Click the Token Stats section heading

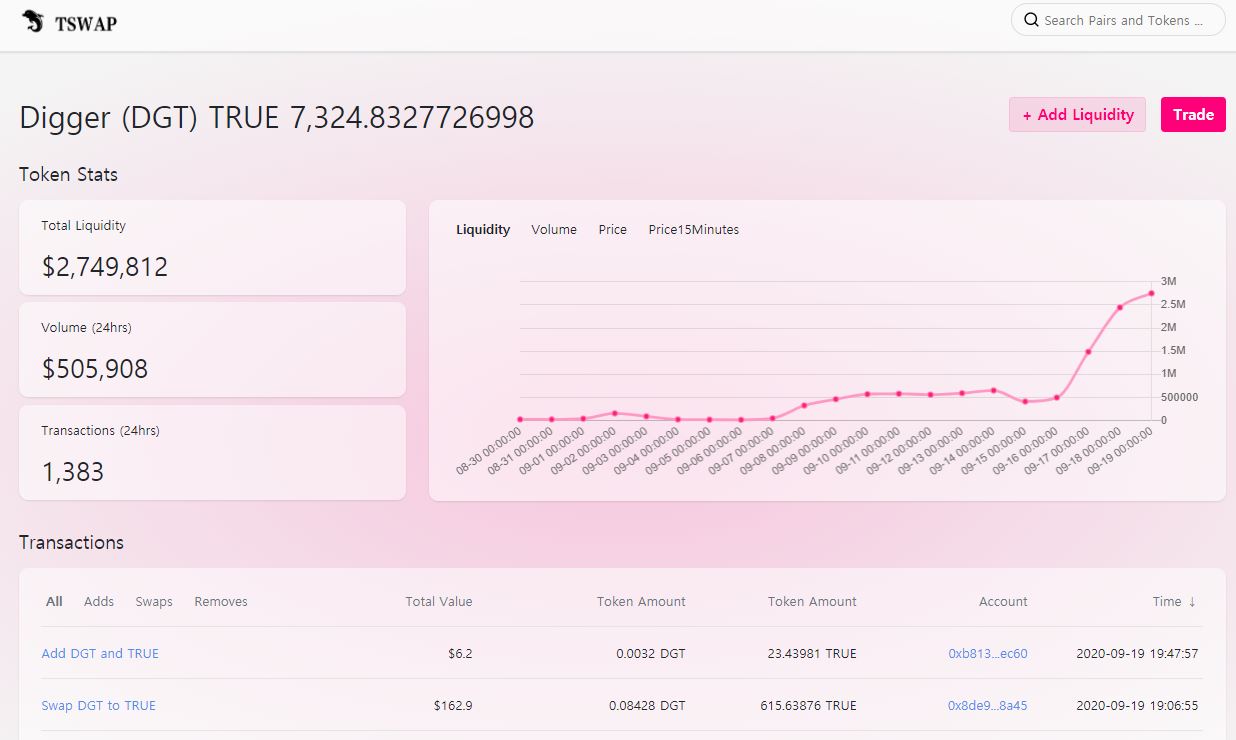[x=68, y=175]
